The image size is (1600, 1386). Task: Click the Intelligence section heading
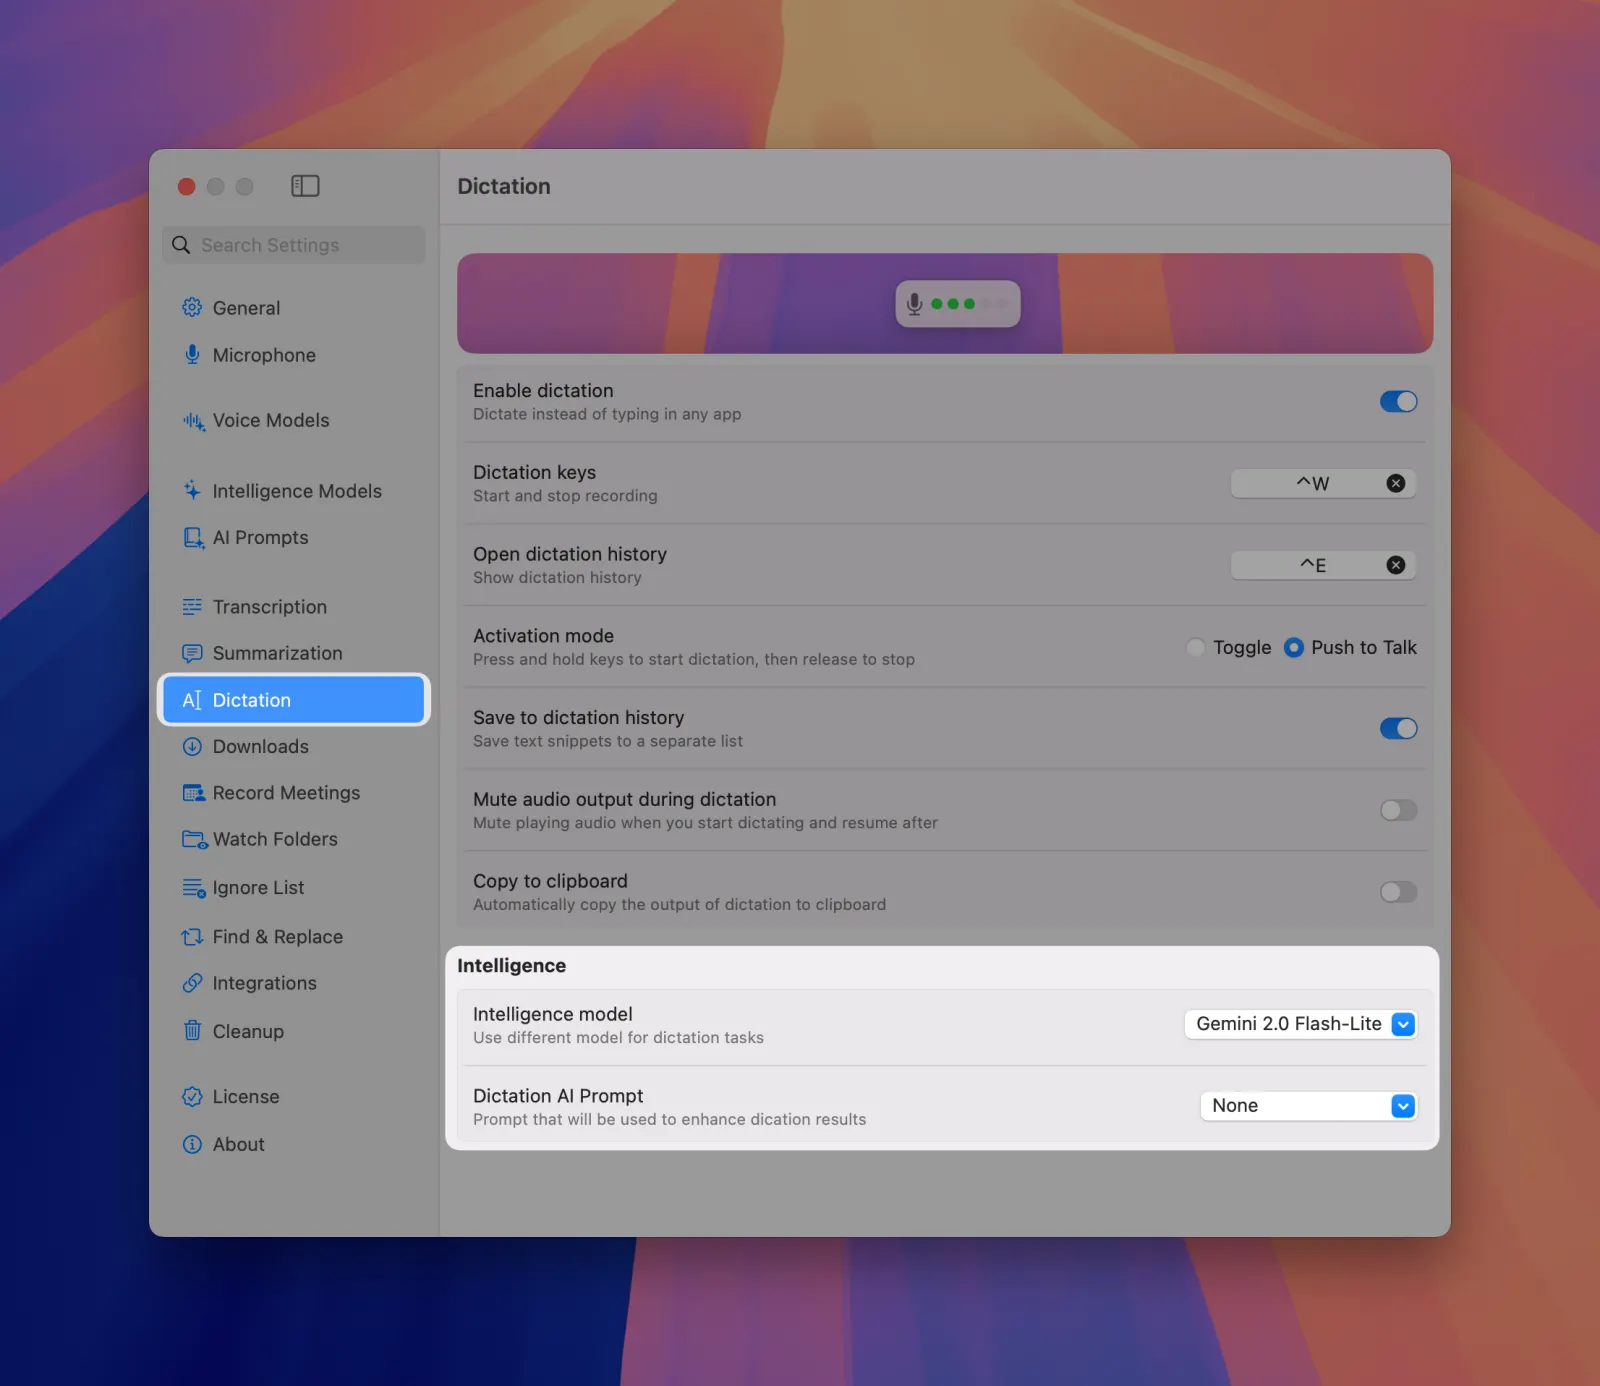point(511,965)
